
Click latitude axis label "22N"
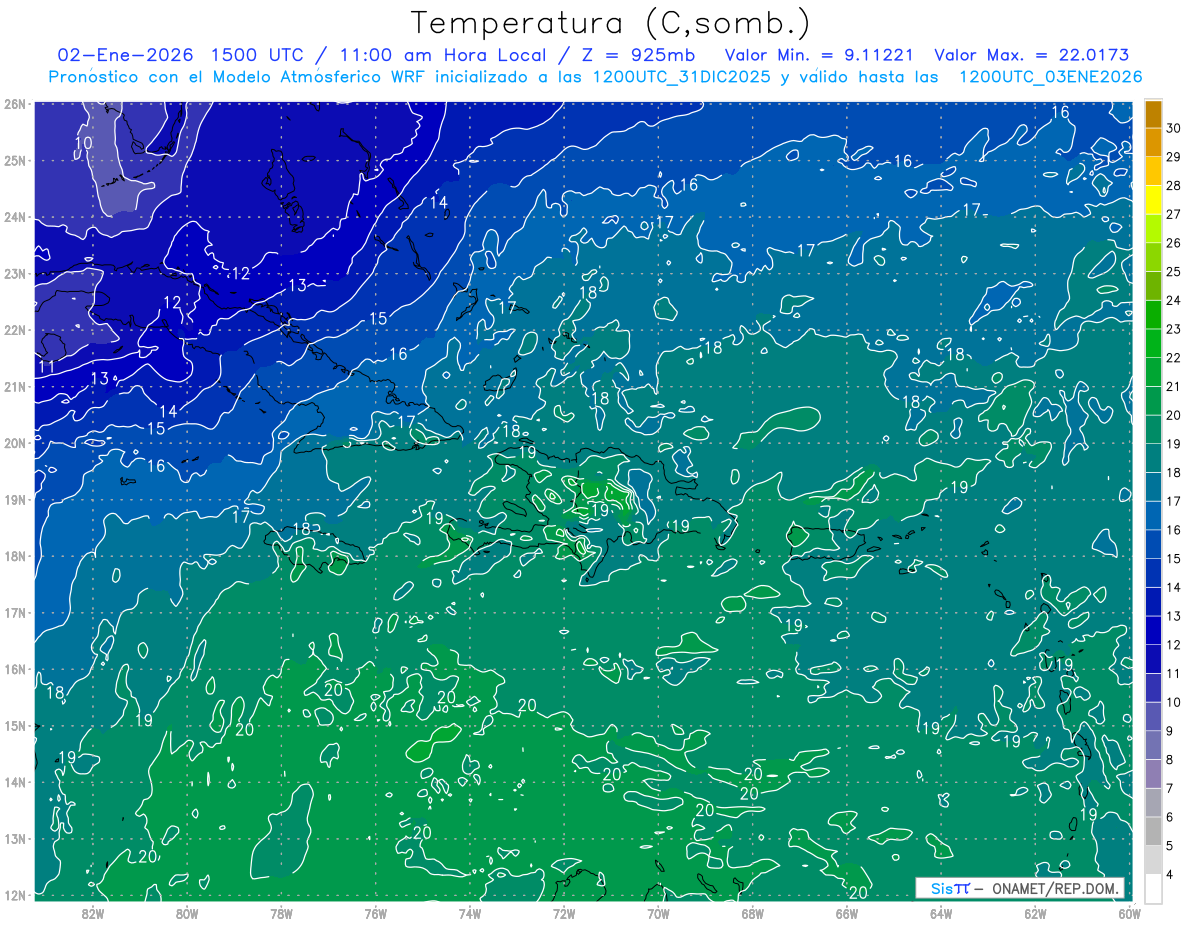tap(14, 330)
